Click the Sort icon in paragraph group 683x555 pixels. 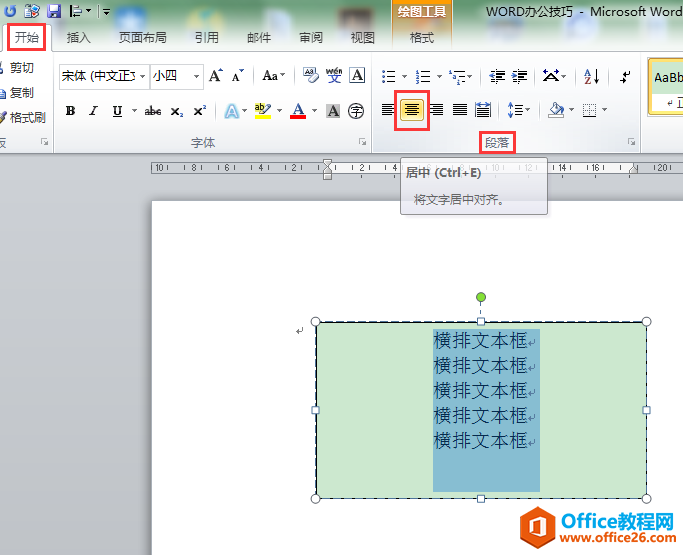[x=591, y=76]
